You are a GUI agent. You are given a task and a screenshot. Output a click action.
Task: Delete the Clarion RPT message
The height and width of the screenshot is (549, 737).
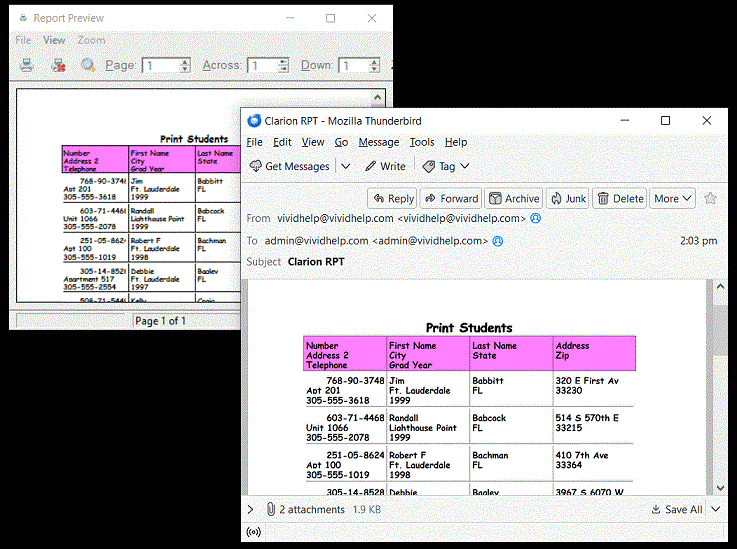pos(620,199)
